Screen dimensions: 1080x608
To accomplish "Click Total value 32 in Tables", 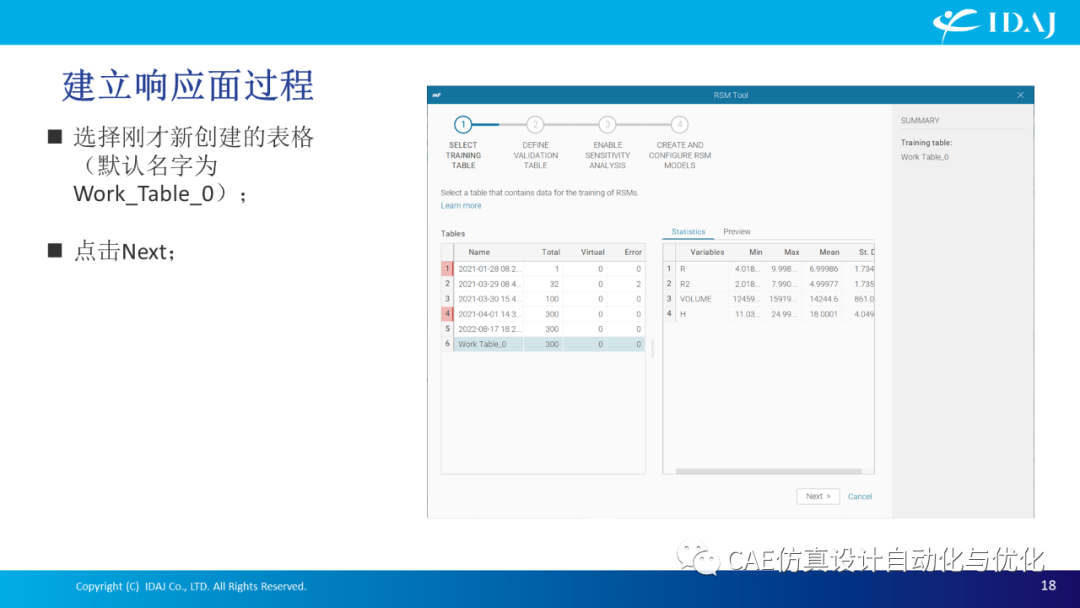I will [x=554, y=284].
